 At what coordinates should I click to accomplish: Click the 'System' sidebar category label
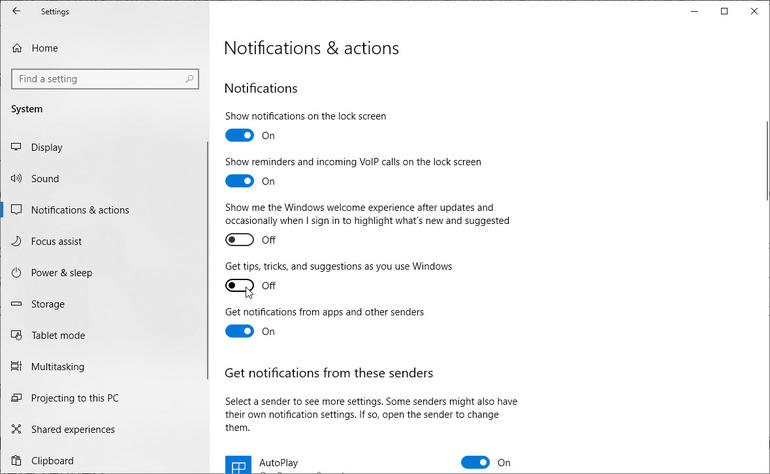click(27, 109)
